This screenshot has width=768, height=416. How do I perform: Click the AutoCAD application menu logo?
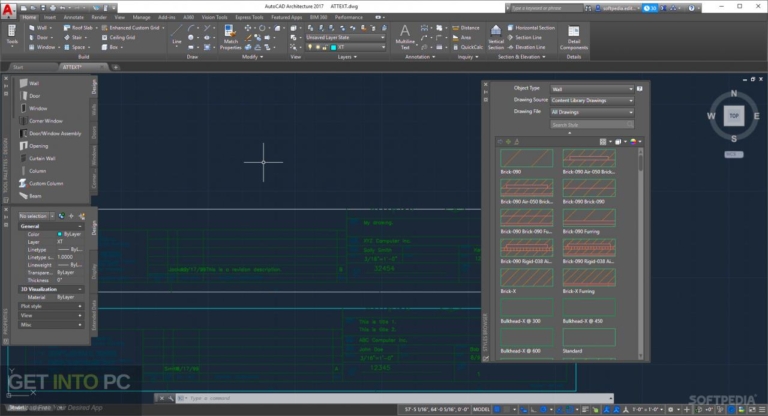8,9
